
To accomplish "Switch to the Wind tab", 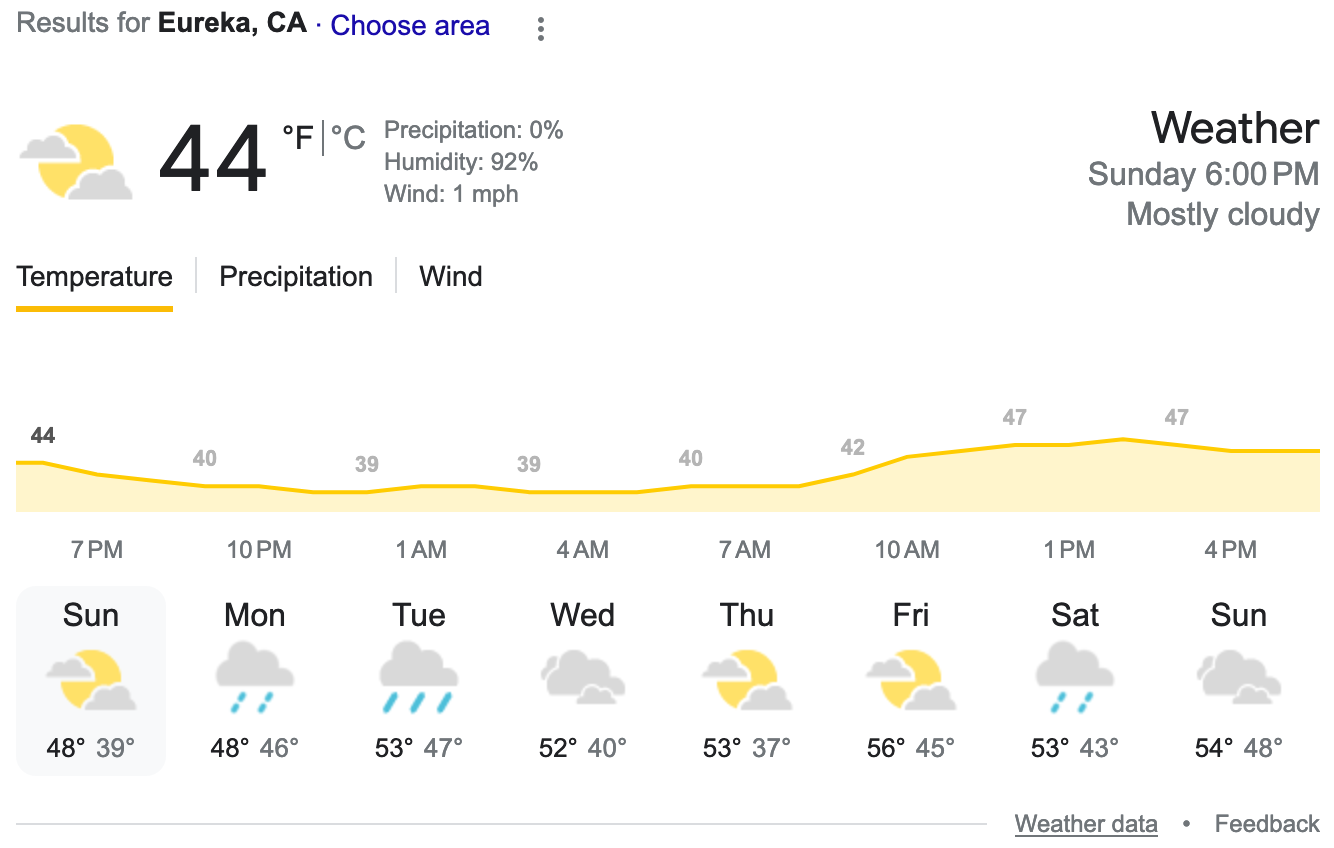I will [451, 276].
